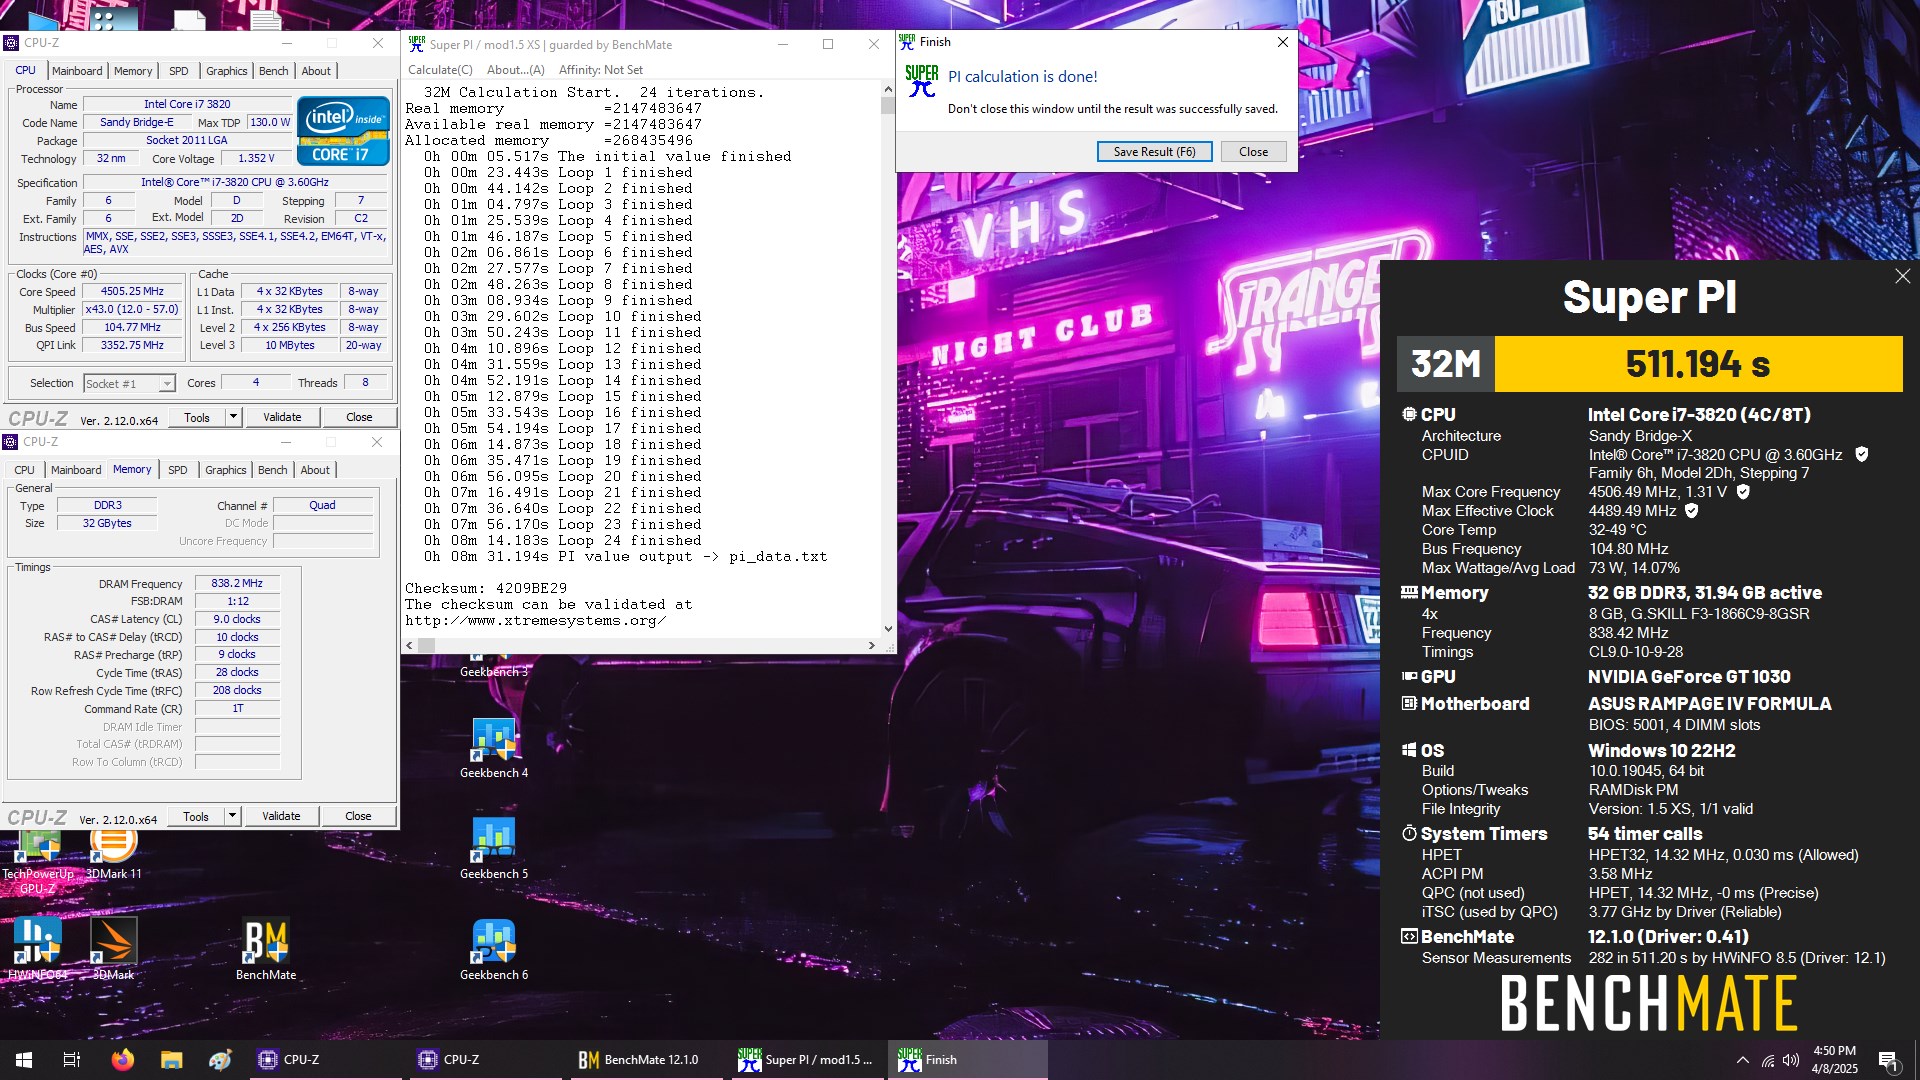Click DRAM Frequency value 838.2 MHz
1920x1080 pixels.
click(x=237, y=583)
